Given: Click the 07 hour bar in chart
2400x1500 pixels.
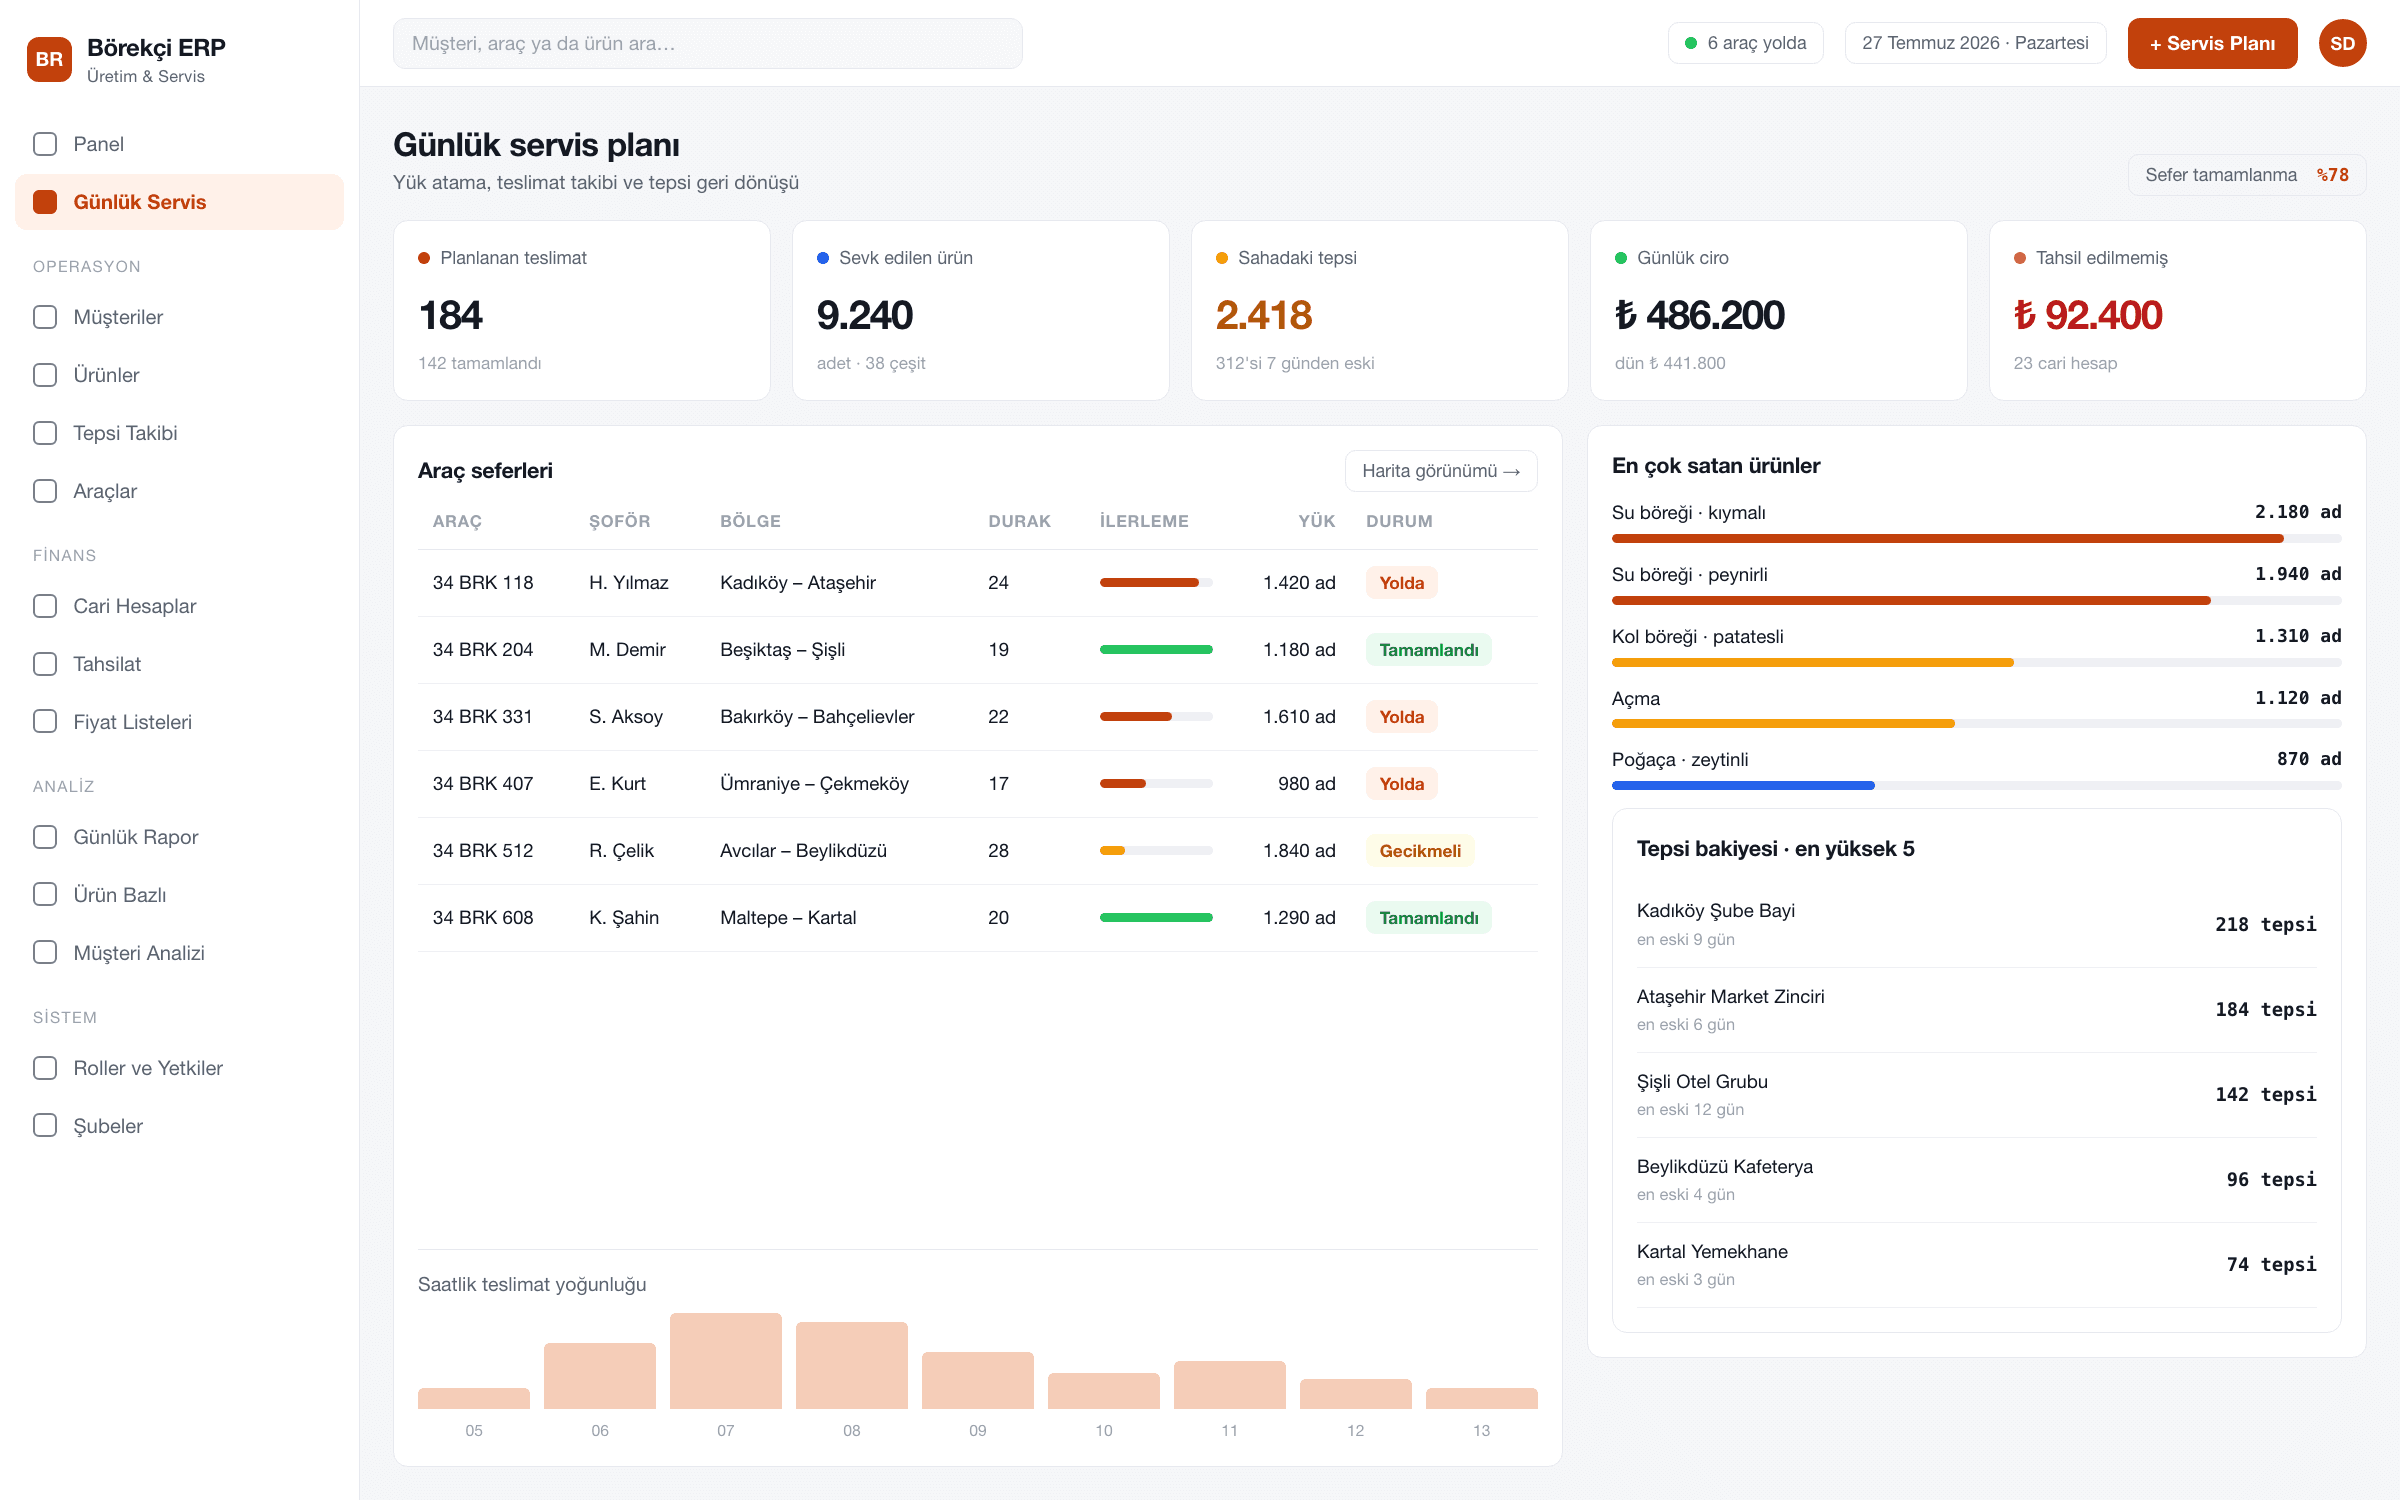Looking at the screenshot, I should [x=726, y=1361].
